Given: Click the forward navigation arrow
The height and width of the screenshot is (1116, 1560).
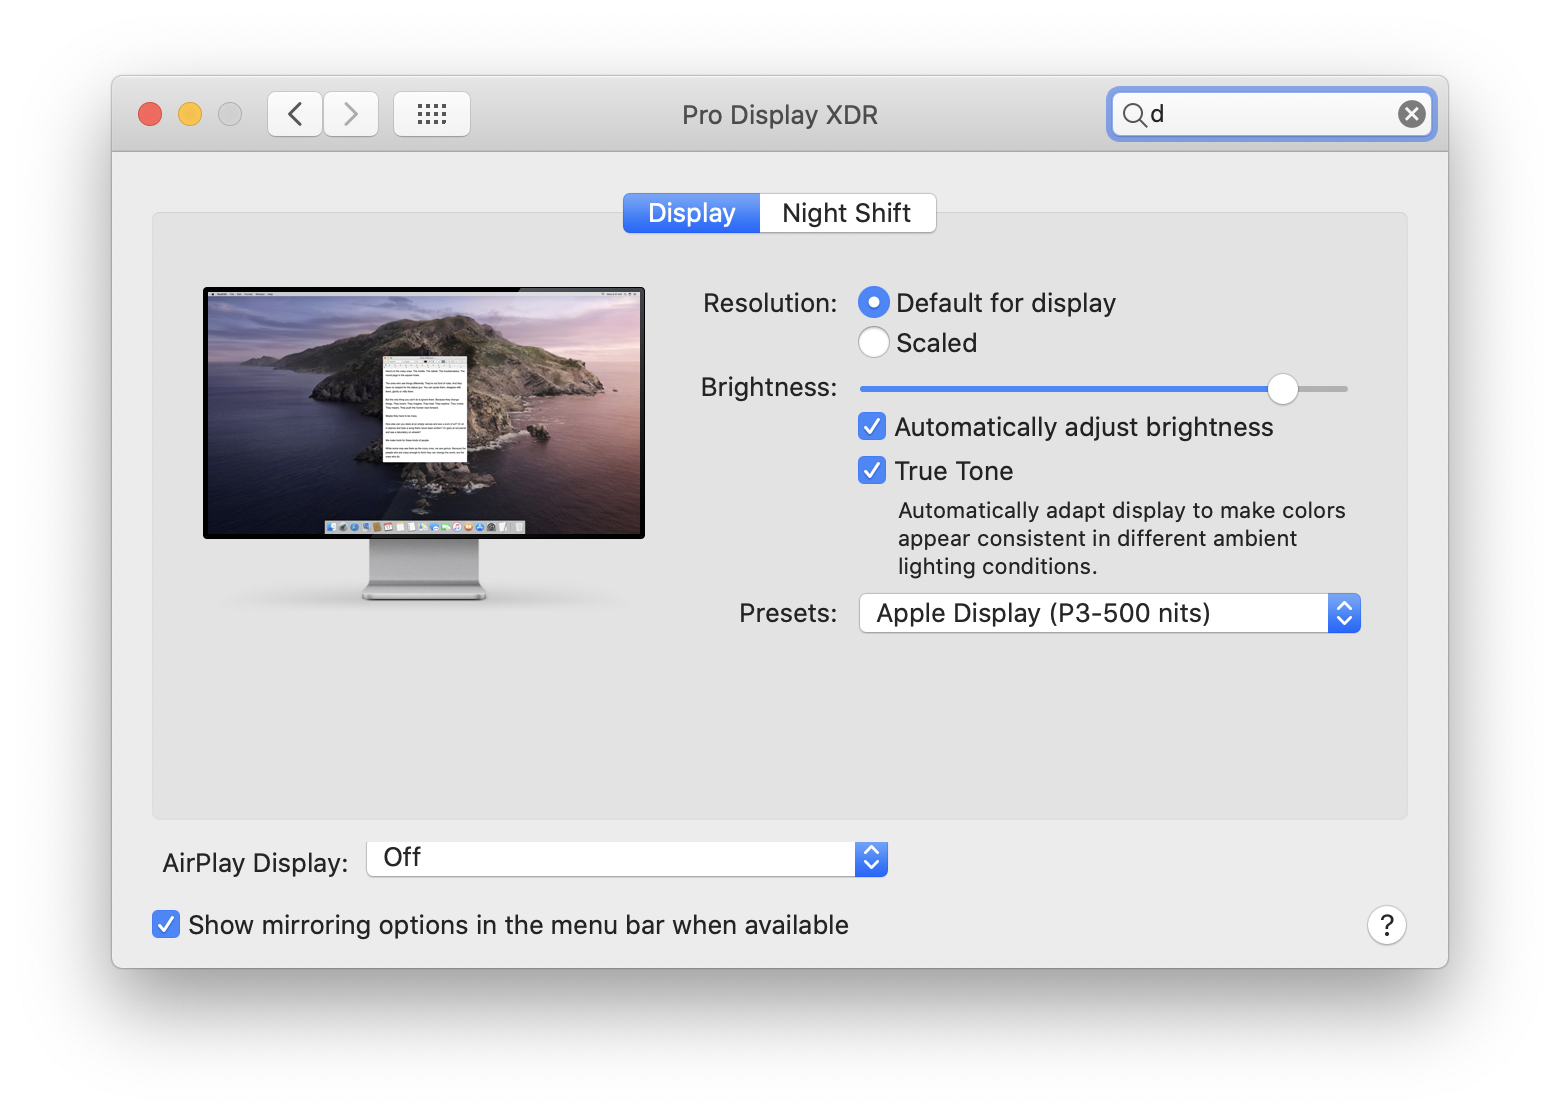Looking at the screenshot, I should pyautogui.click(x=350, y=113).
